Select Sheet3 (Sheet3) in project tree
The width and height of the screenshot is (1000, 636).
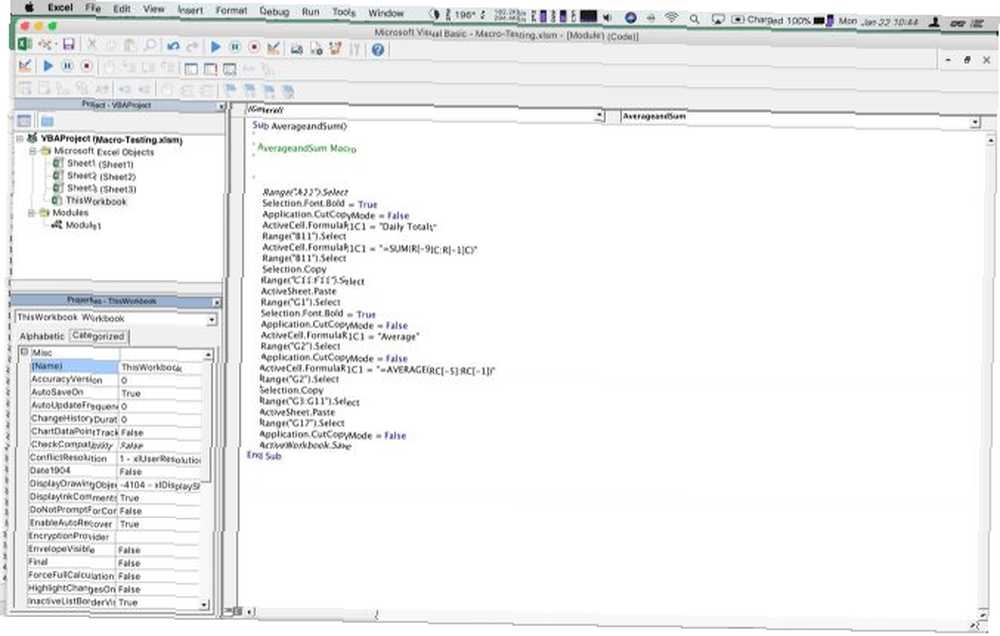(101, 188)
